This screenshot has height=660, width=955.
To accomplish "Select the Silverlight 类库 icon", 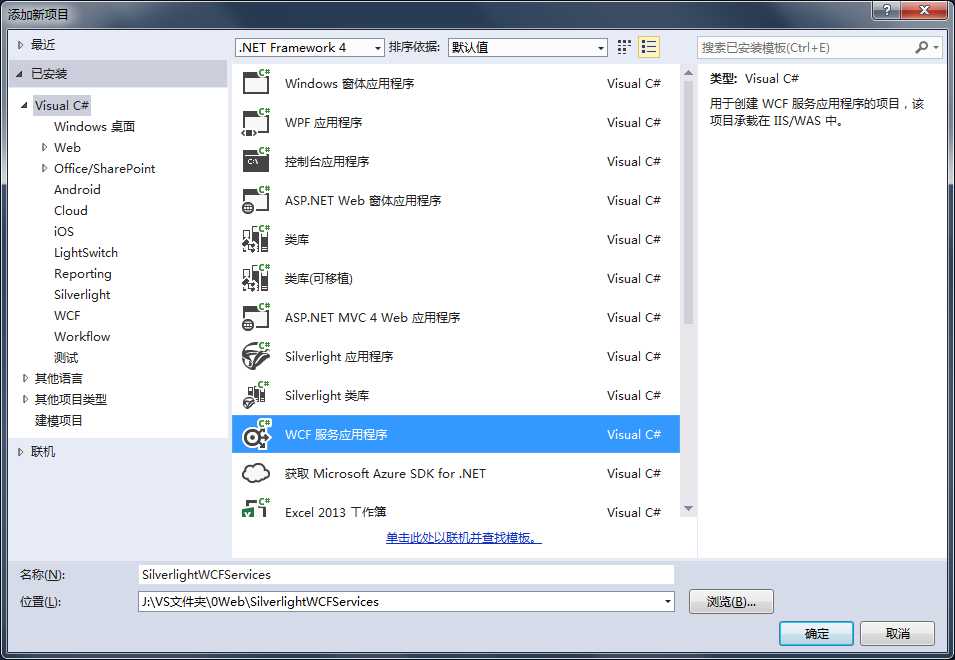I will pos(256,395).
